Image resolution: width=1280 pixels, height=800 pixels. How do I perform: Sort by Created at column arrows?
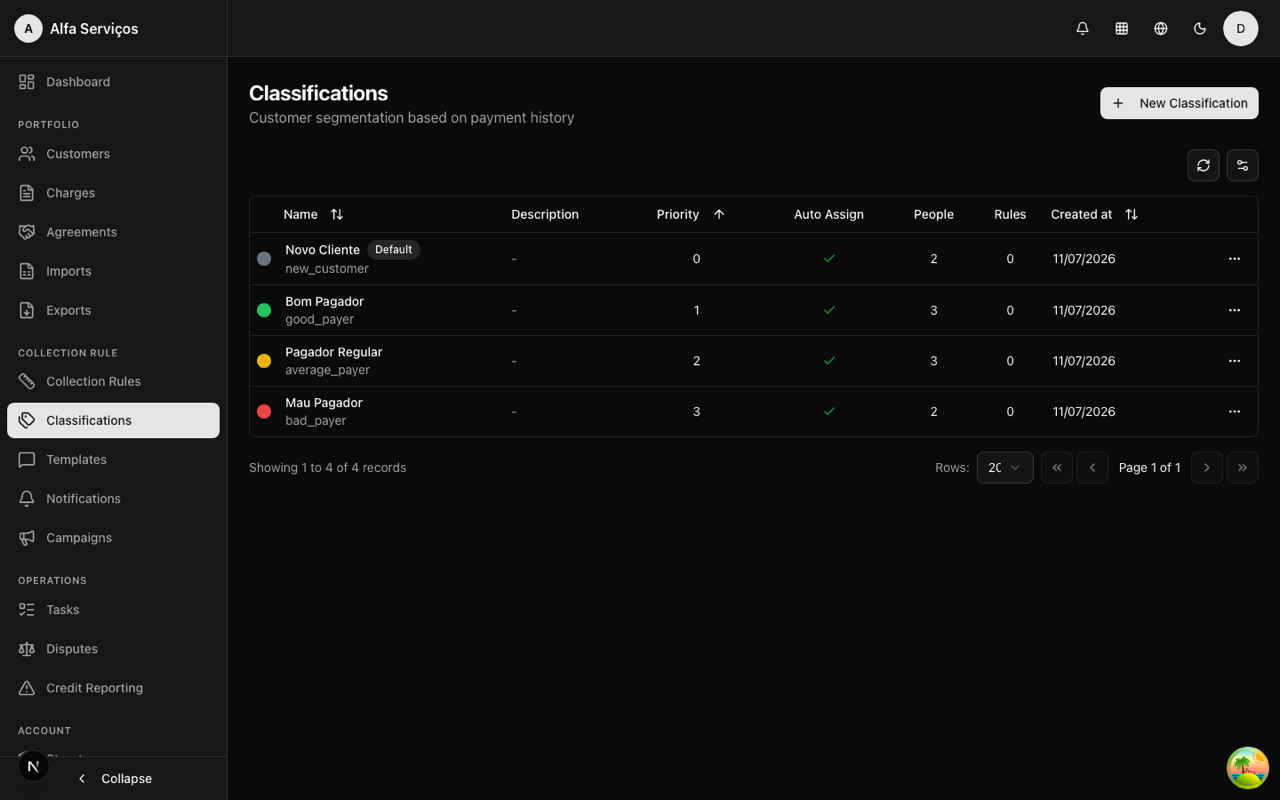(x=1131, y=214)
